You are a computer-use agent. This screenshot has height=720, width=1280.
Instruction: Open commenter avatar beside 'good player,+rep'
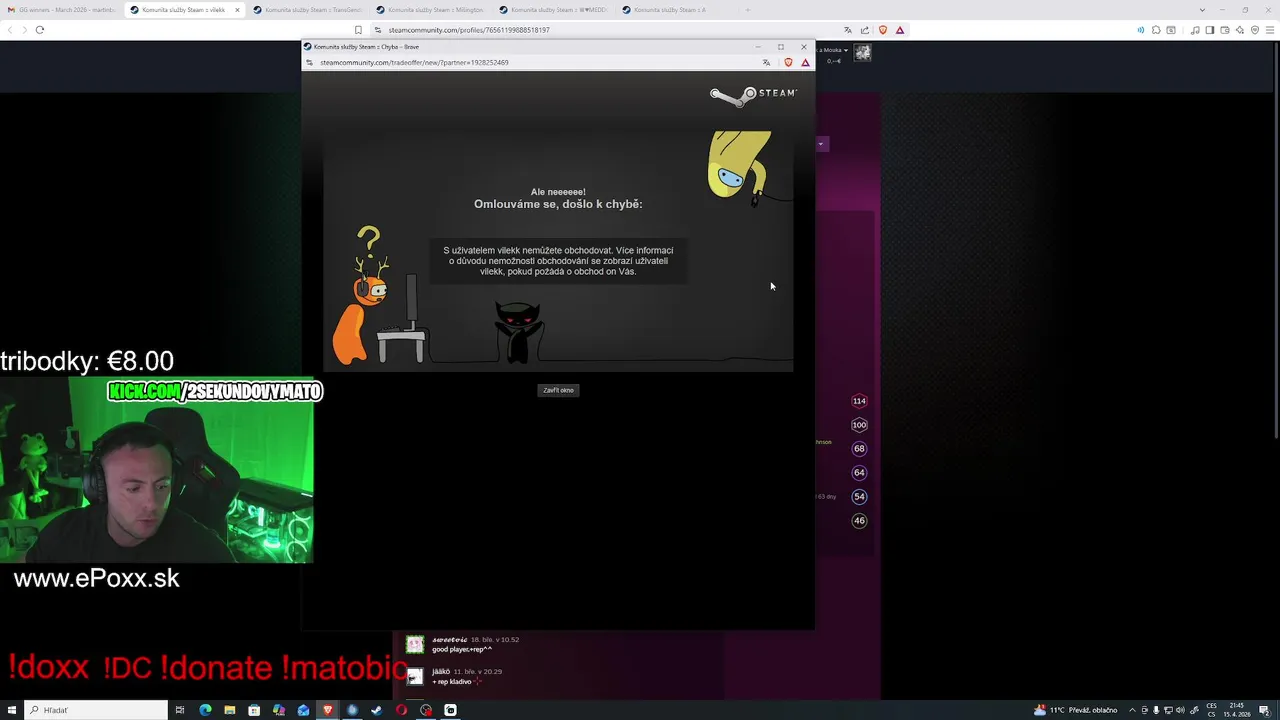click(415, 644)
